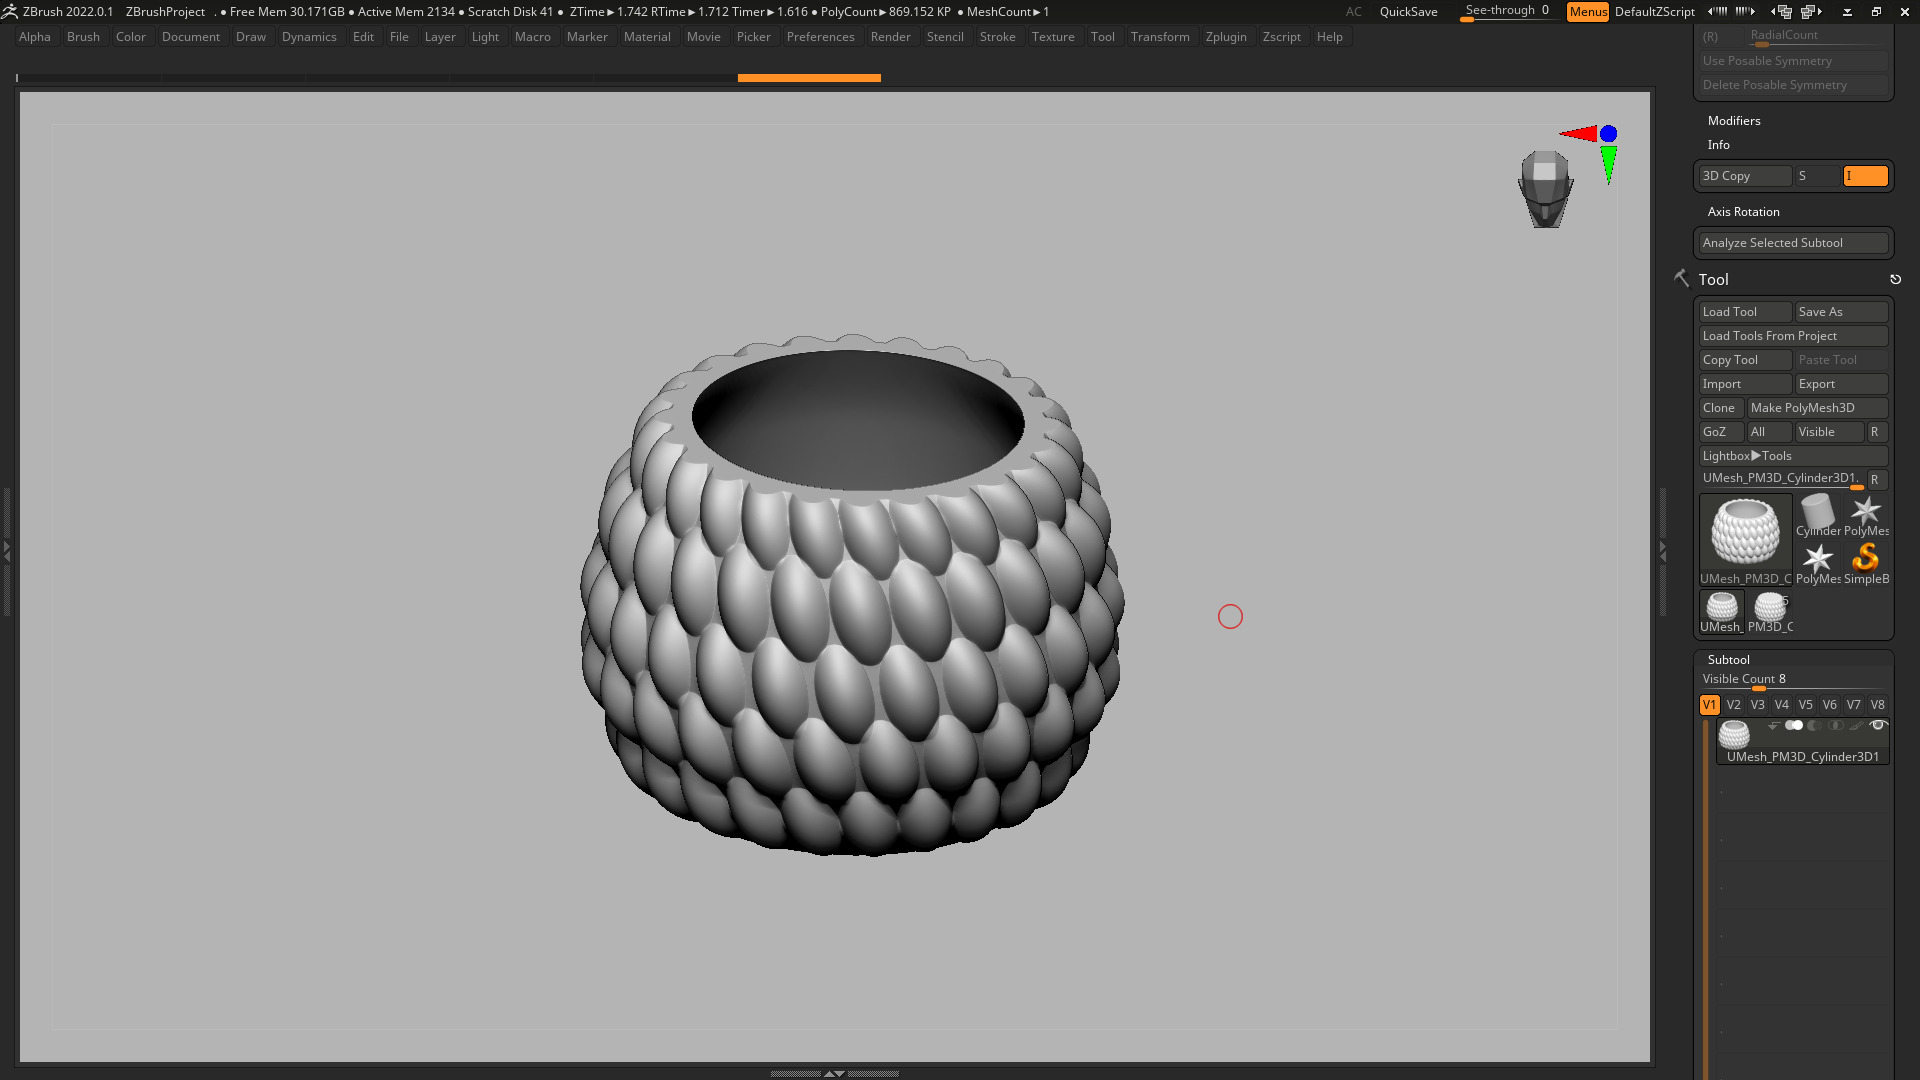Click Load Tool button
The image size is (1920, 1080).
(x=1746, y=312)
